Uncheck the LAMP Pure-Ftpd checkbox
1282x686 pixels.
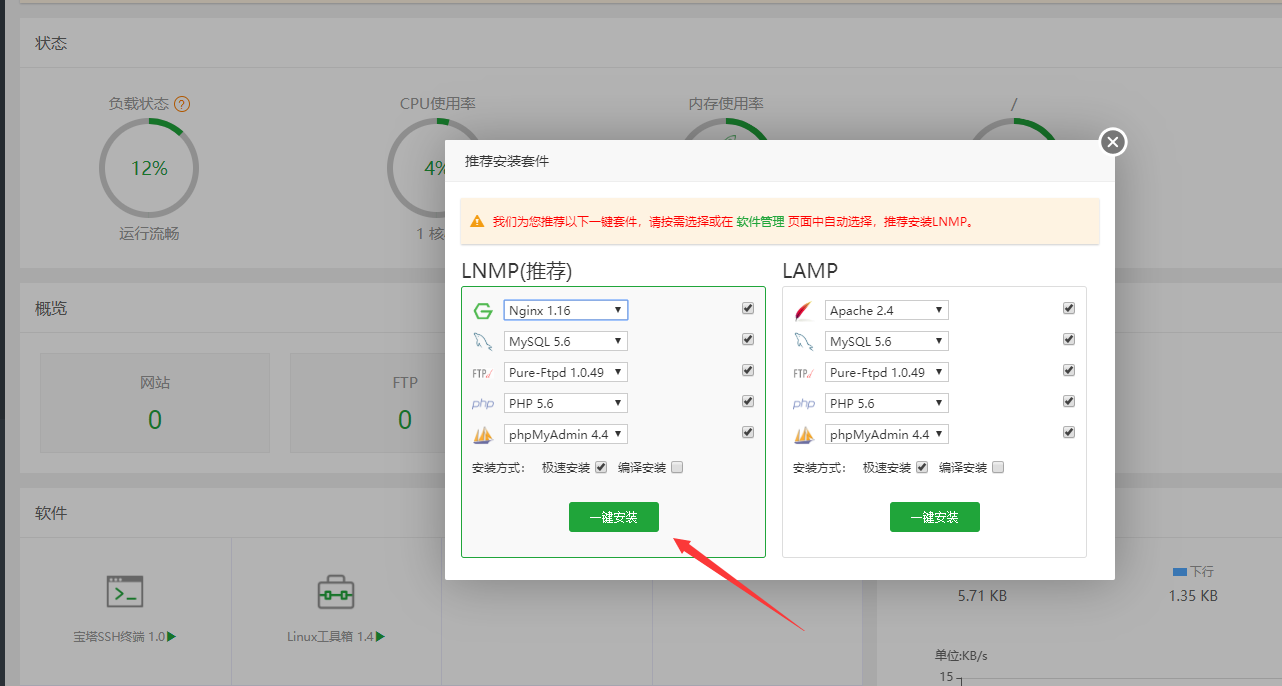pyautogui.click(x=1069, y=370)
